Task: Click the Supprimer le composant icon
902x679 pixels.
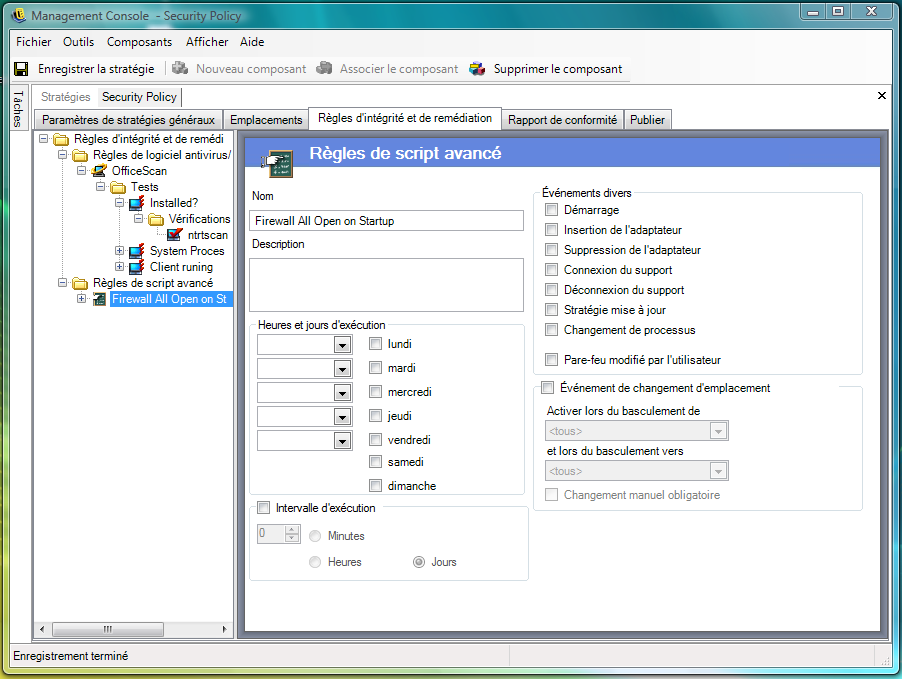Action: point(477,69)
